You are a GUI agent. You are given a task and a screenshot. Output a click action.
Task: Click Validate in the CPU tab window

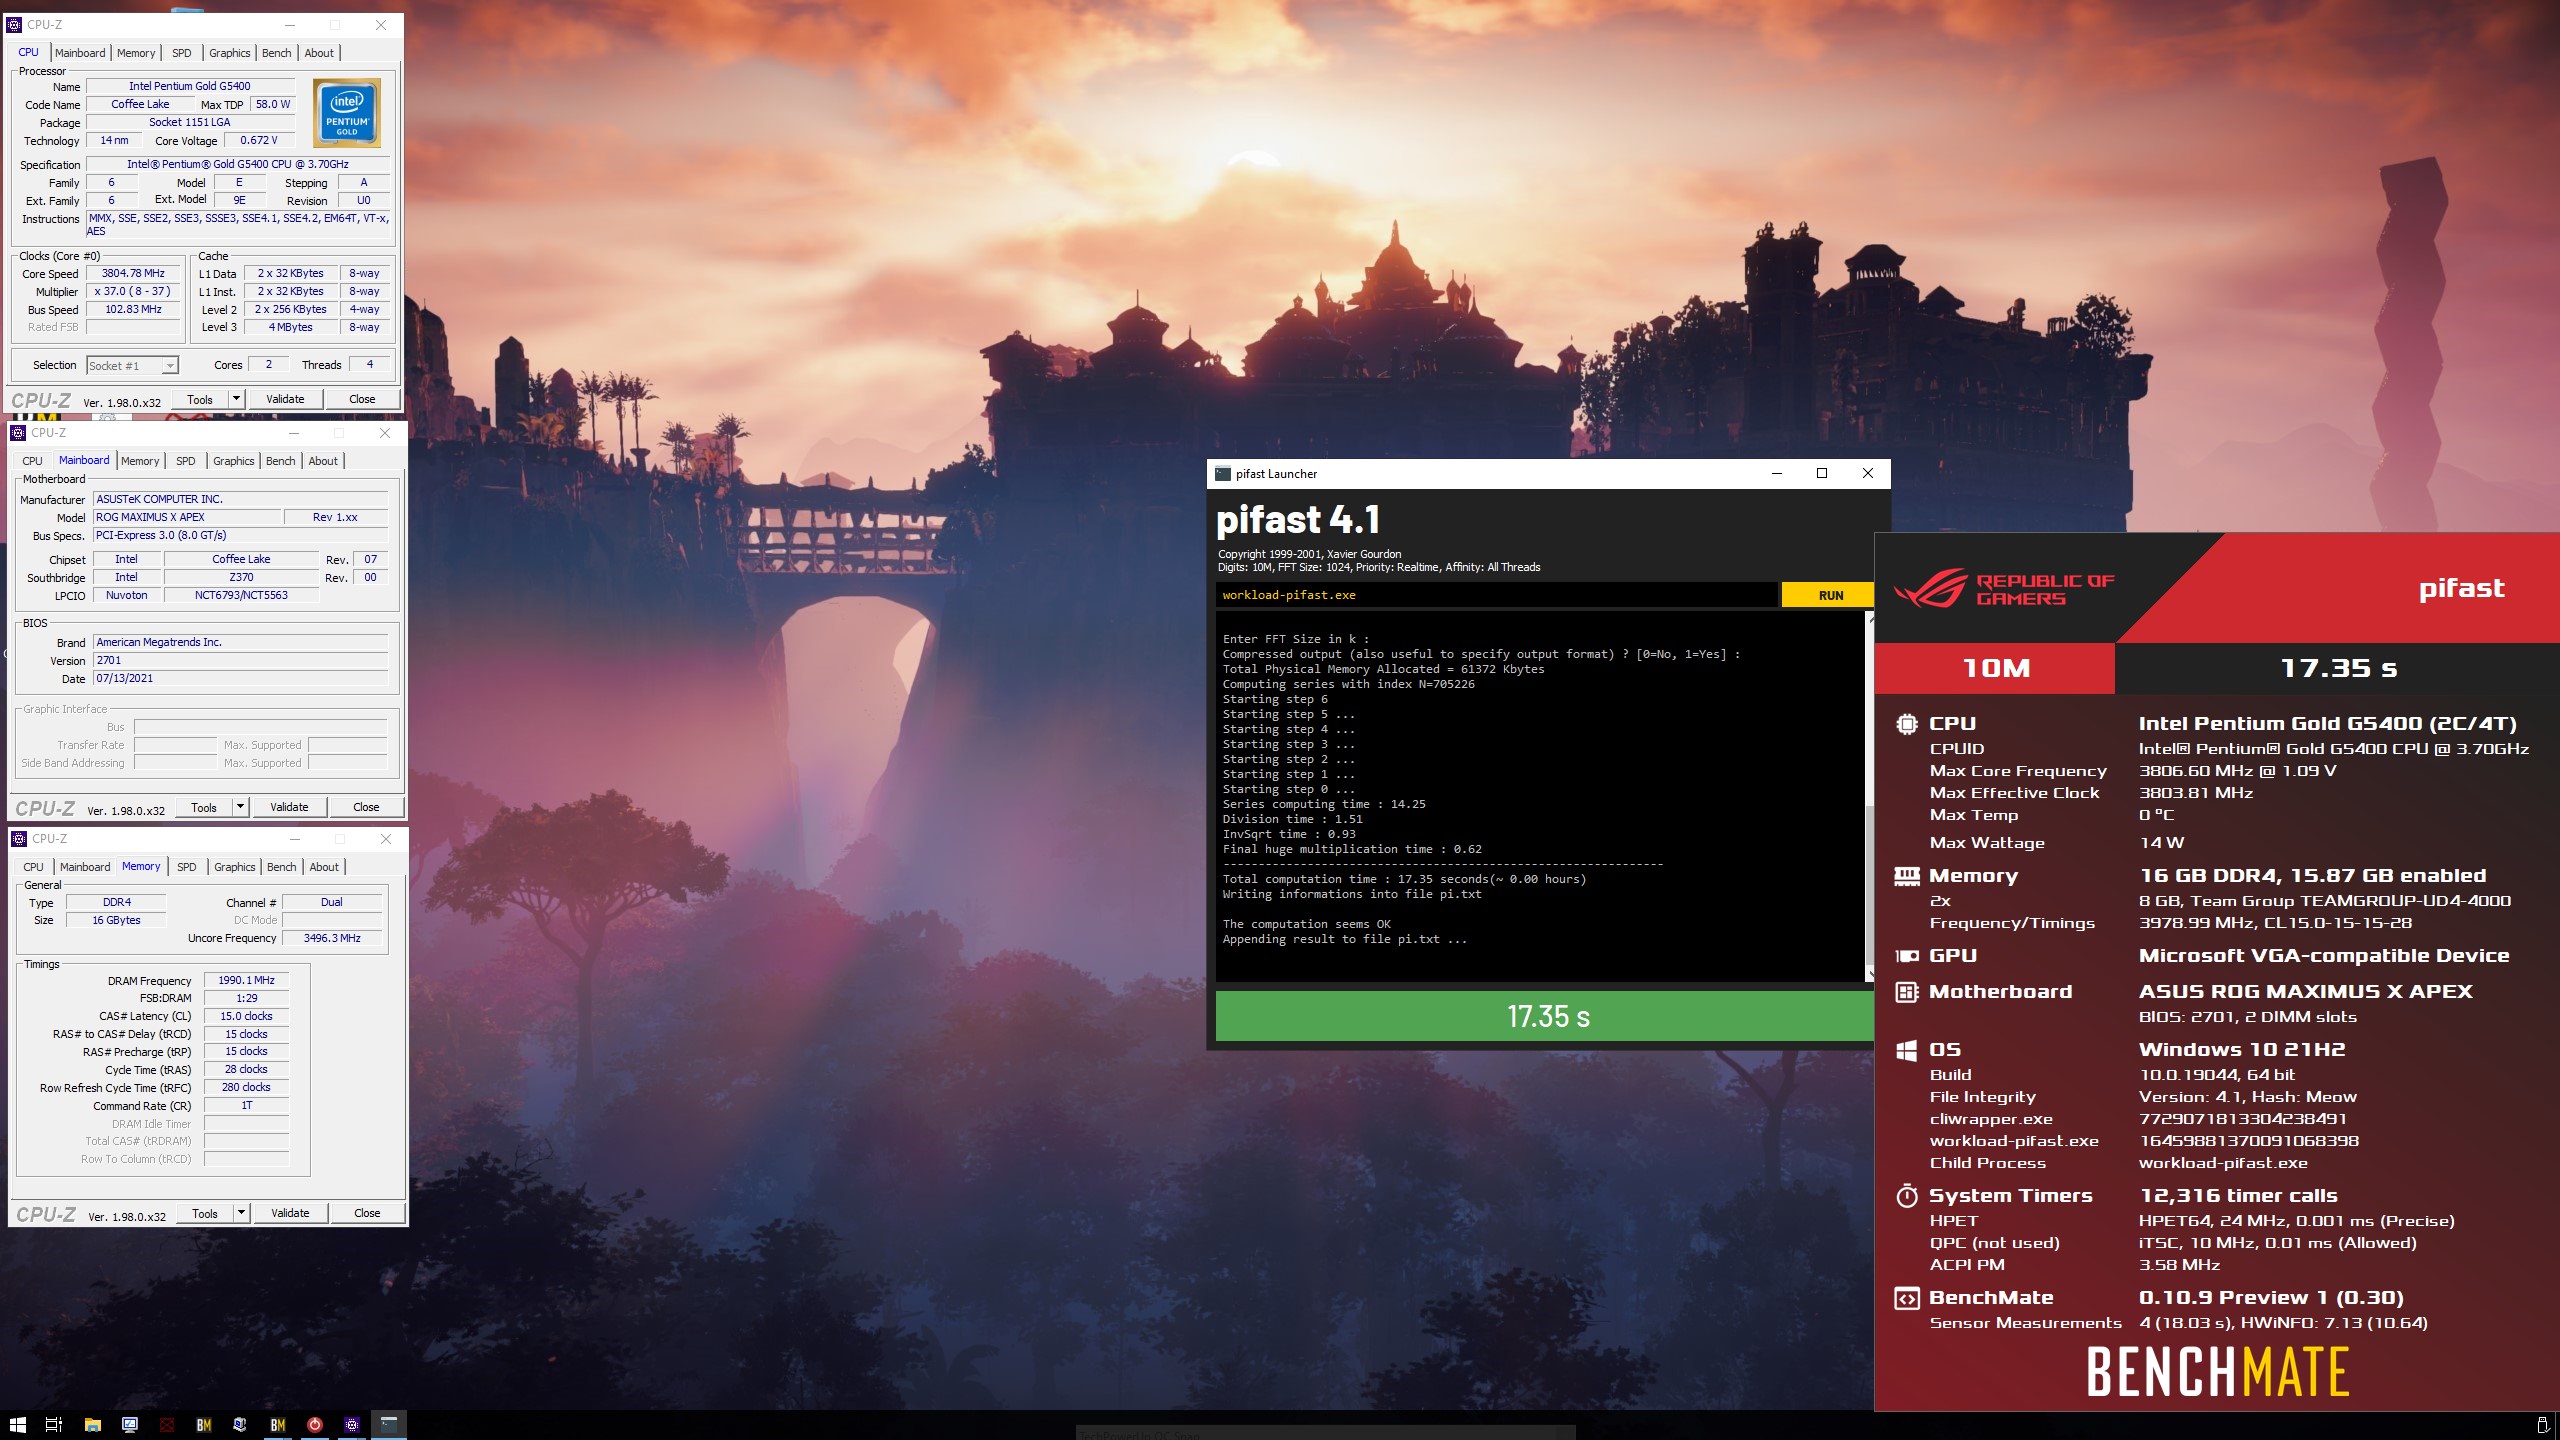click(x=285, y=399)
